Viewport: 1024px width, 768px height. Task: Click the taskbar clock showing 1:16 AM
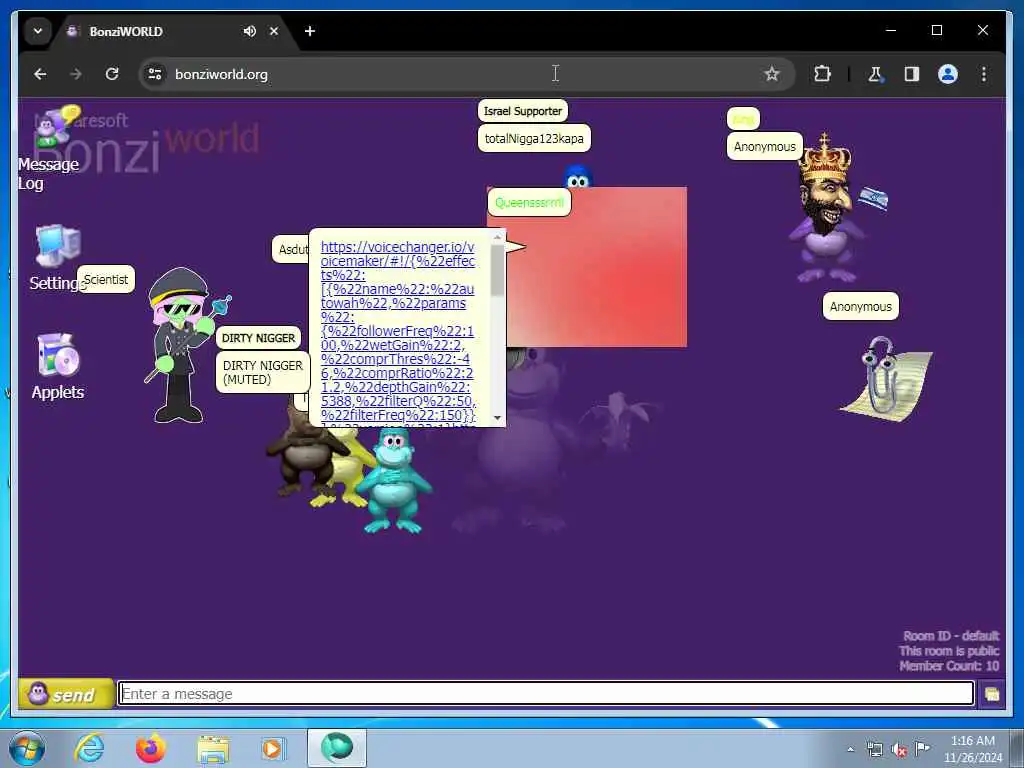972,749
